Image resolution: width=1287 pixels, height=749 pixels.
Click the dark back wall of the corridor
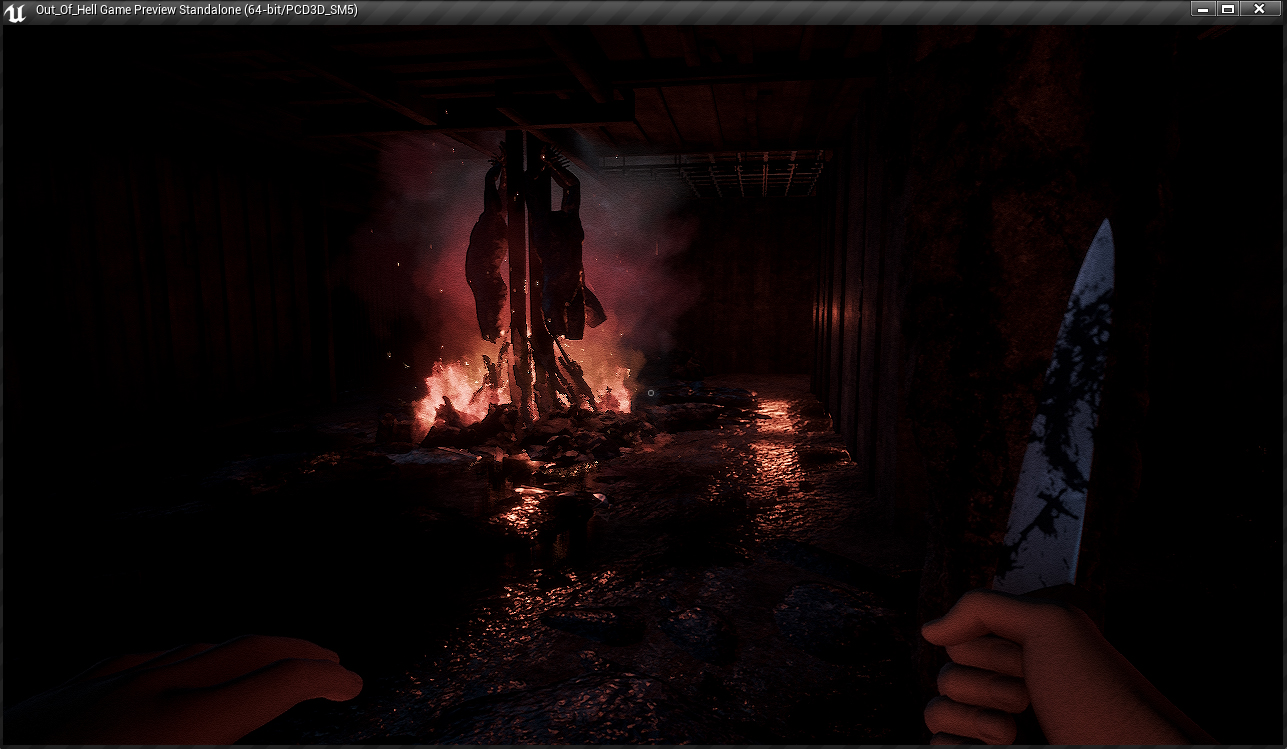[x=750, y=290]
